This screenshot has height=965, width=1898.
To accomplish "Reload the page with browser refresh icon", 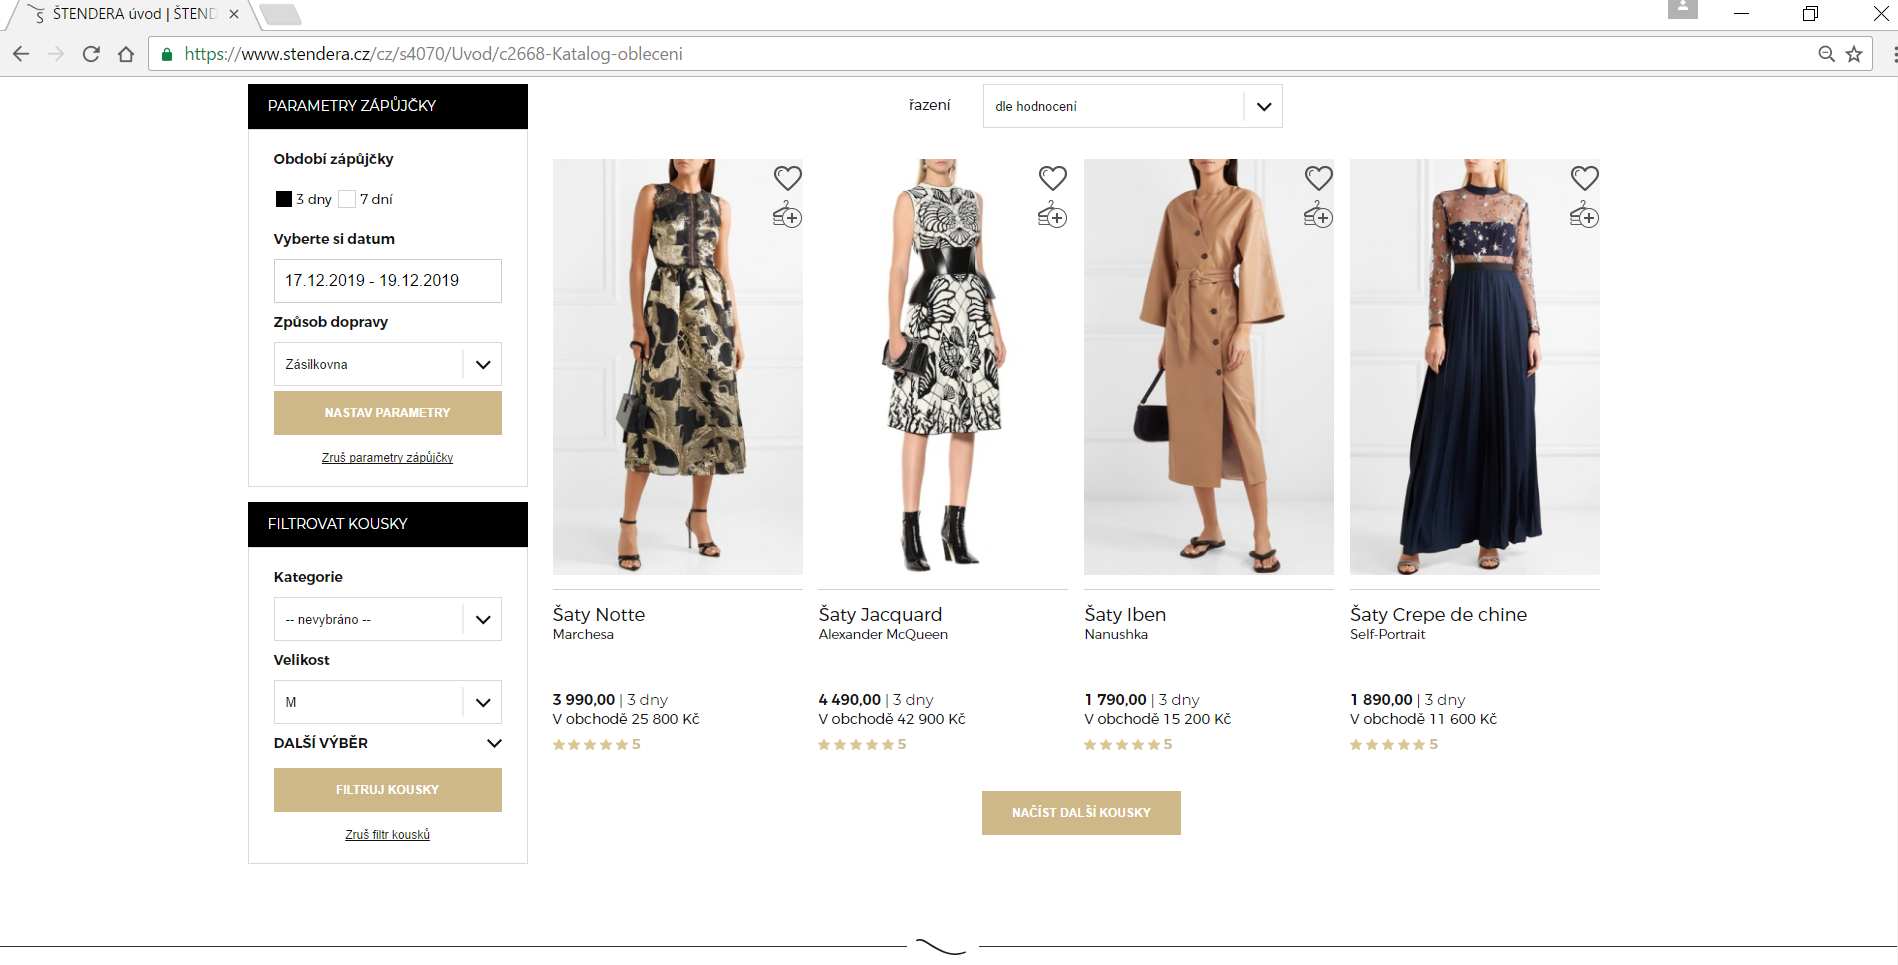I will click(x=91, y=54).
